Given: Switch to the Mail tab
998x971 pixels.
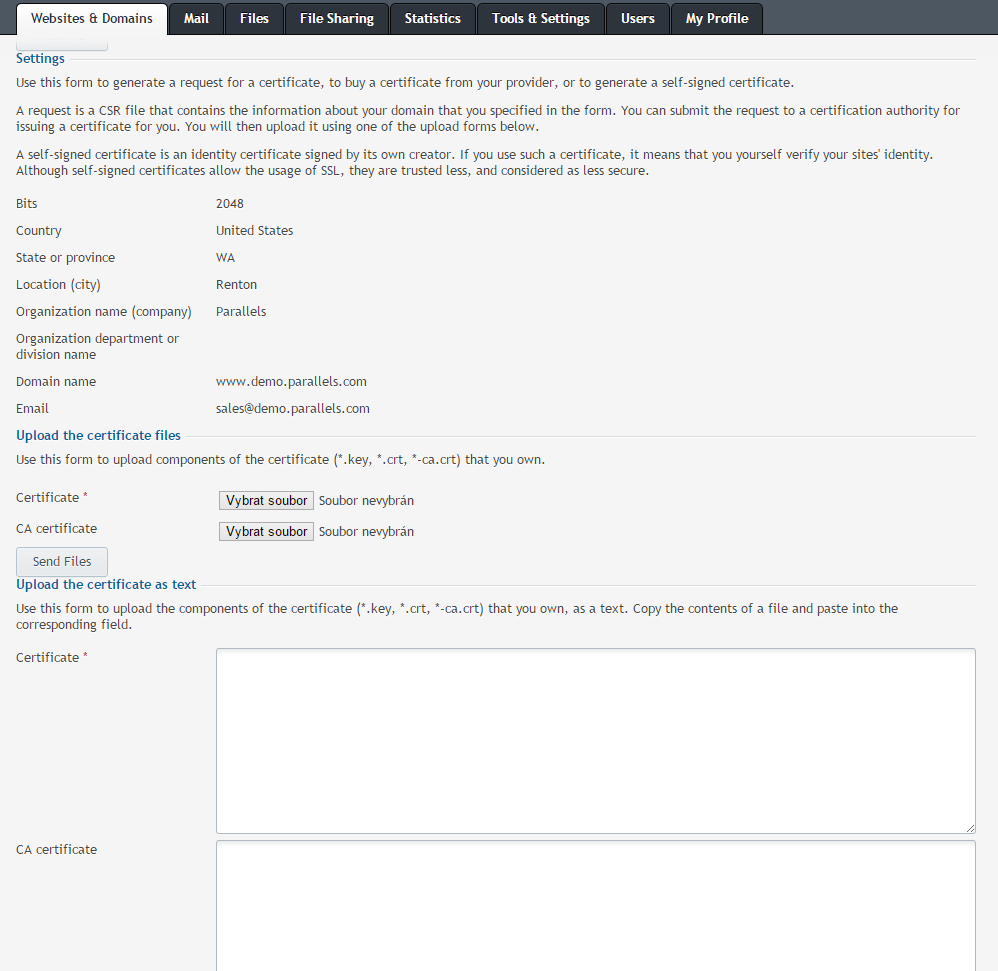Looking at the screenshot, I should (196, 19).
